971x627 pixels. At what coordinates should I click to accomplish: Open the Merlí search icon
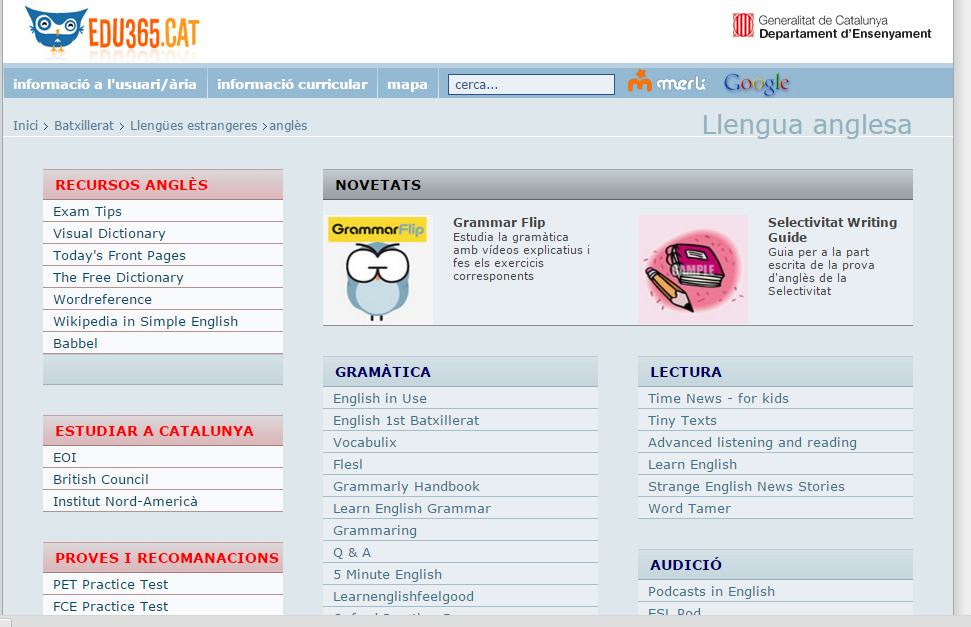pos(667,83)
